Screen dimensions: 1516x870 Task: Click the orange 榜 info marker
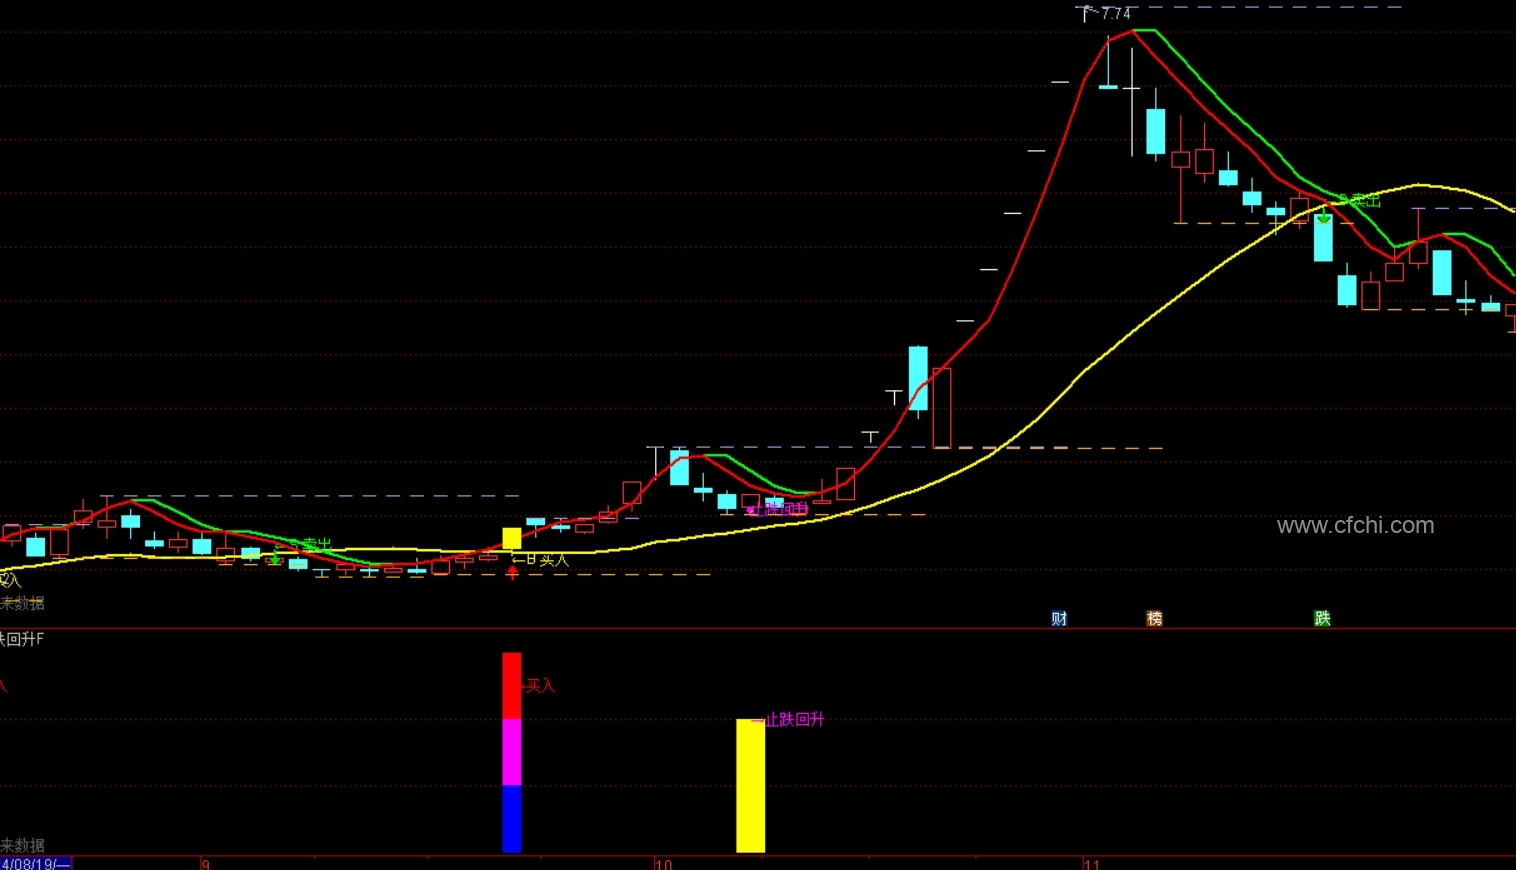coord(1154,619)
